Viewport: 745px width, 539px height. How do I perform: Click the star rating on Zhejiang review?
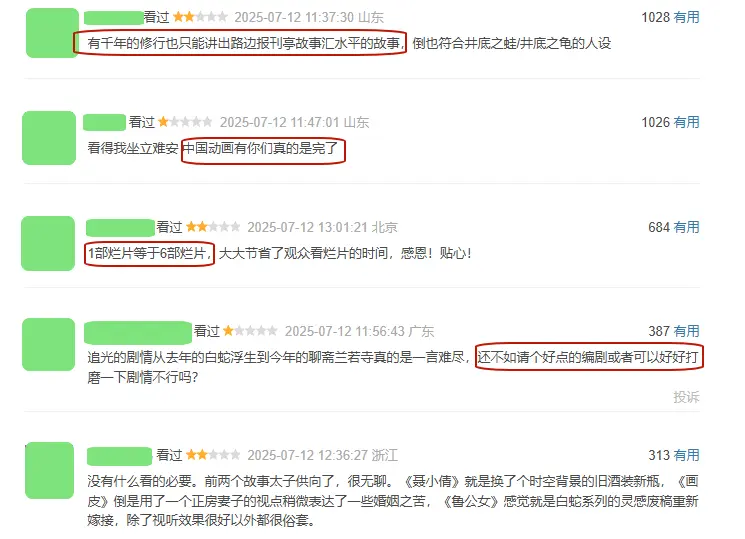click(213, 455)
